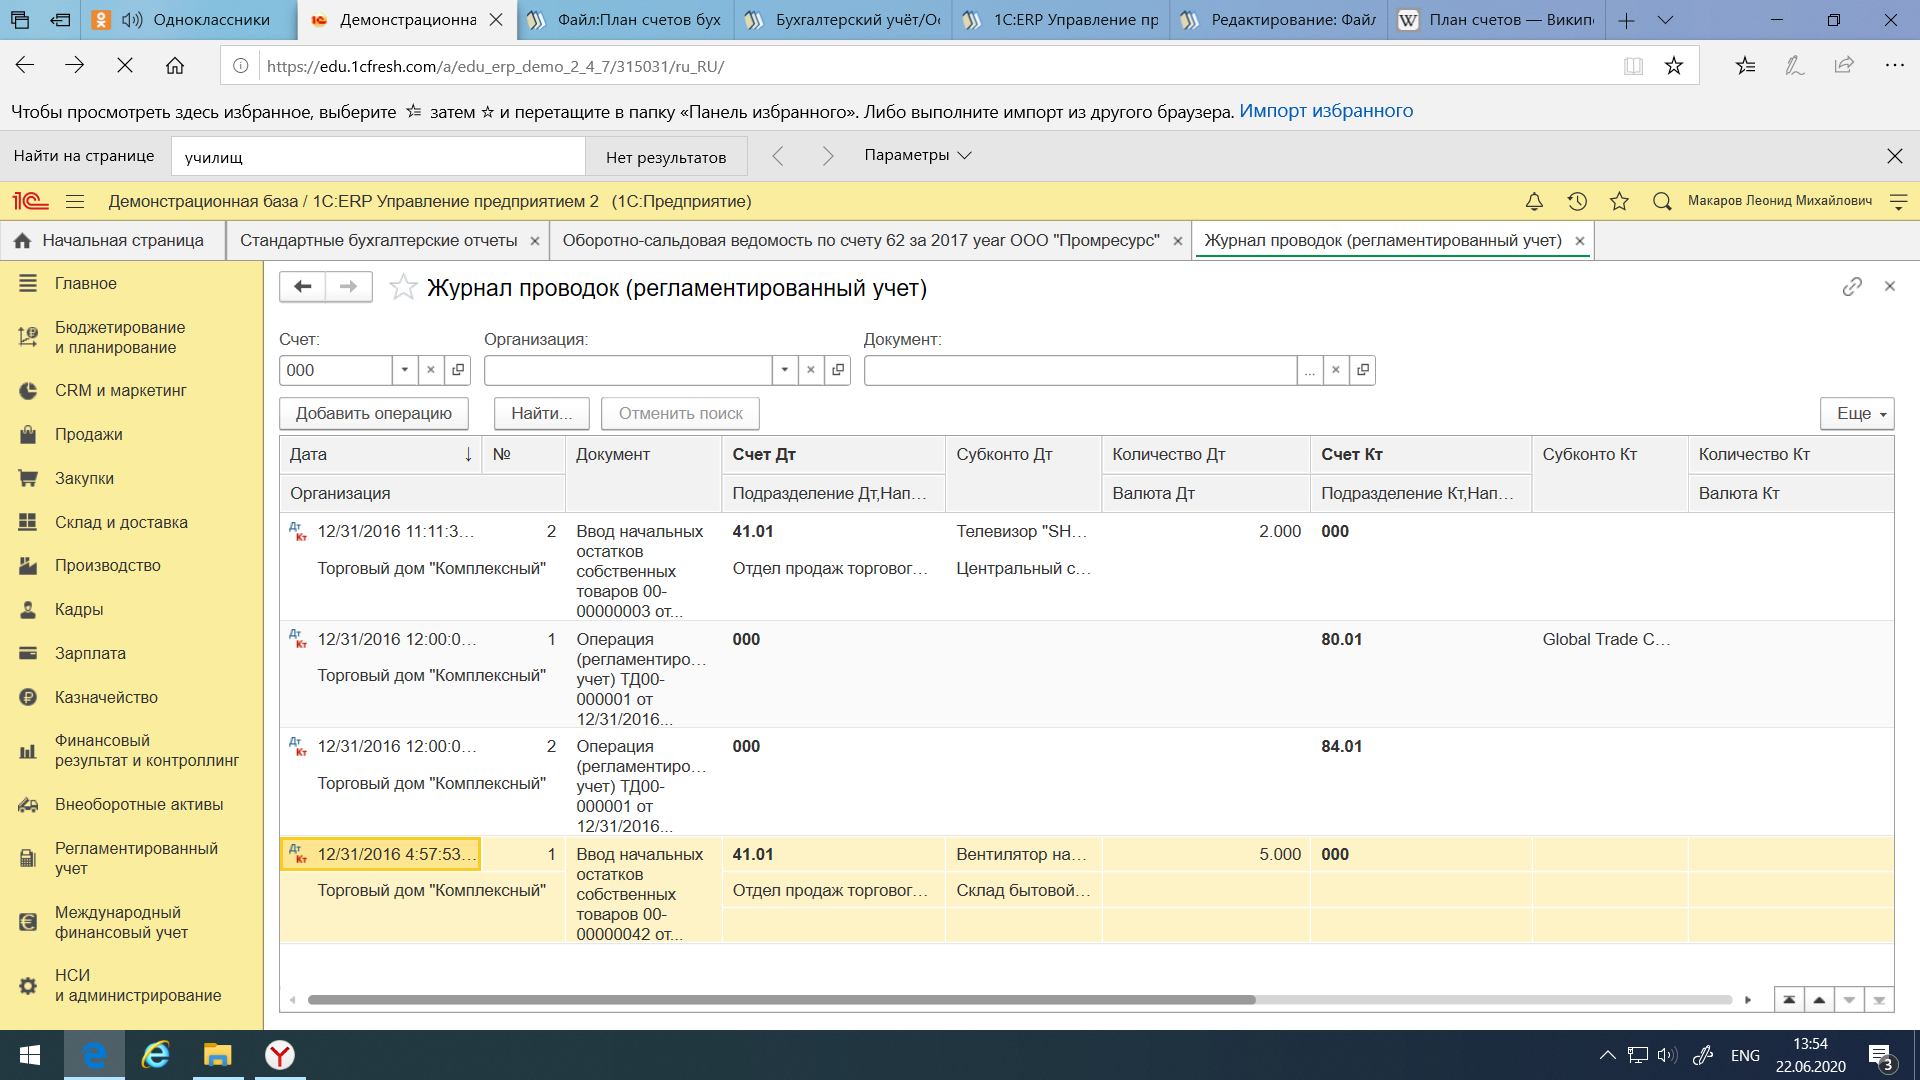Image resolution: width=1920 pixels, height=1080 pixels.
Task: Open the Организация dropdown list
Action: [x=785, y=370]
